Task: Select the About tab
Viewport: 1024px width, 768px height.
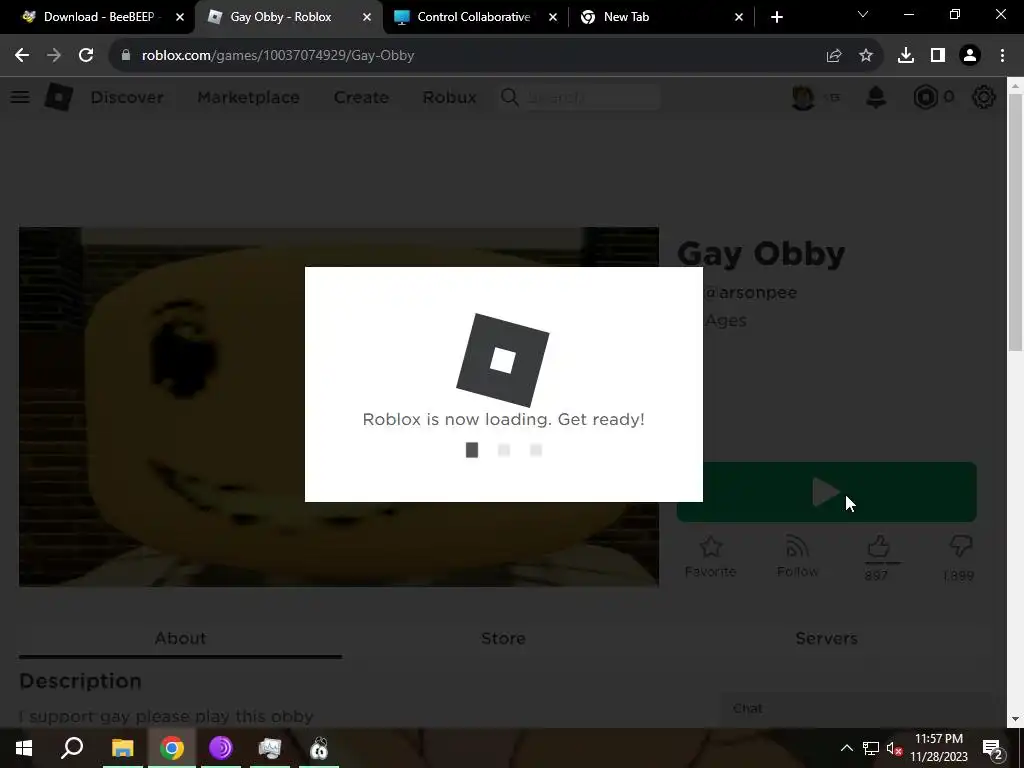Action: point(180,638)
